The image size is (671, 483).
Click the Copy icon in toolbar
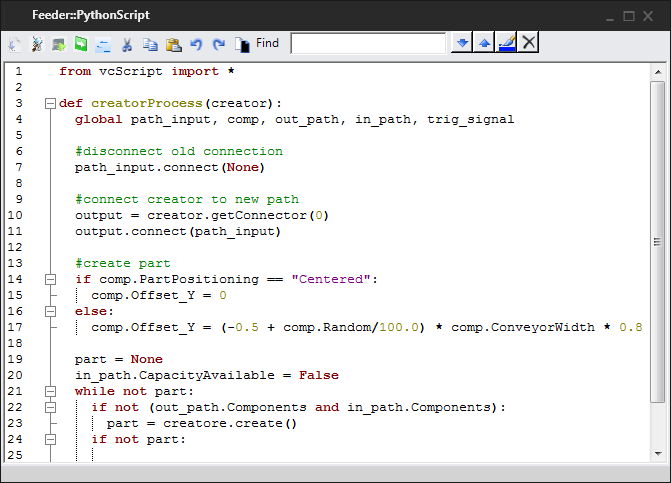point(150,44)
